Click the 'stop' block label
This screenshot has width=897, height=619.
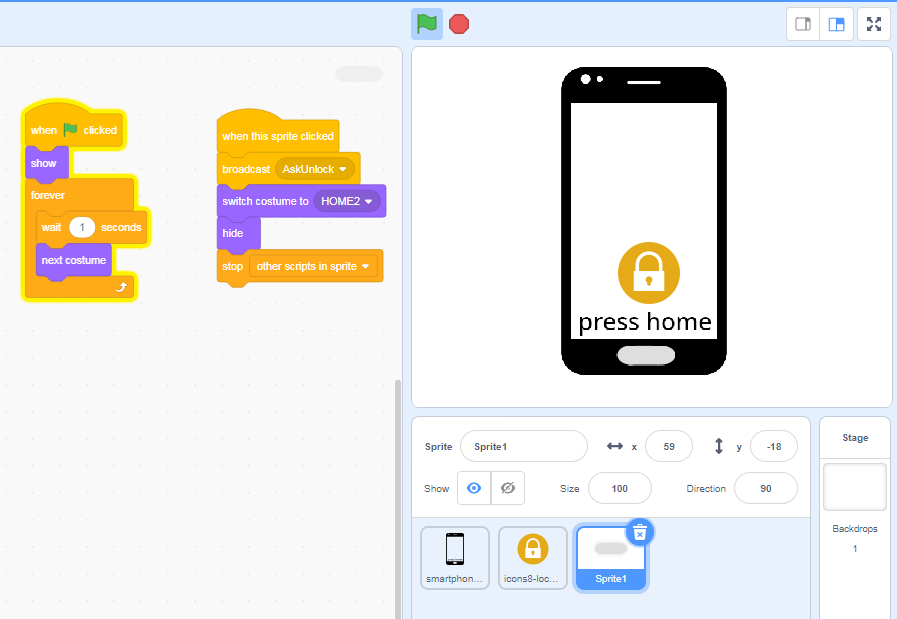tap(232, 267)
